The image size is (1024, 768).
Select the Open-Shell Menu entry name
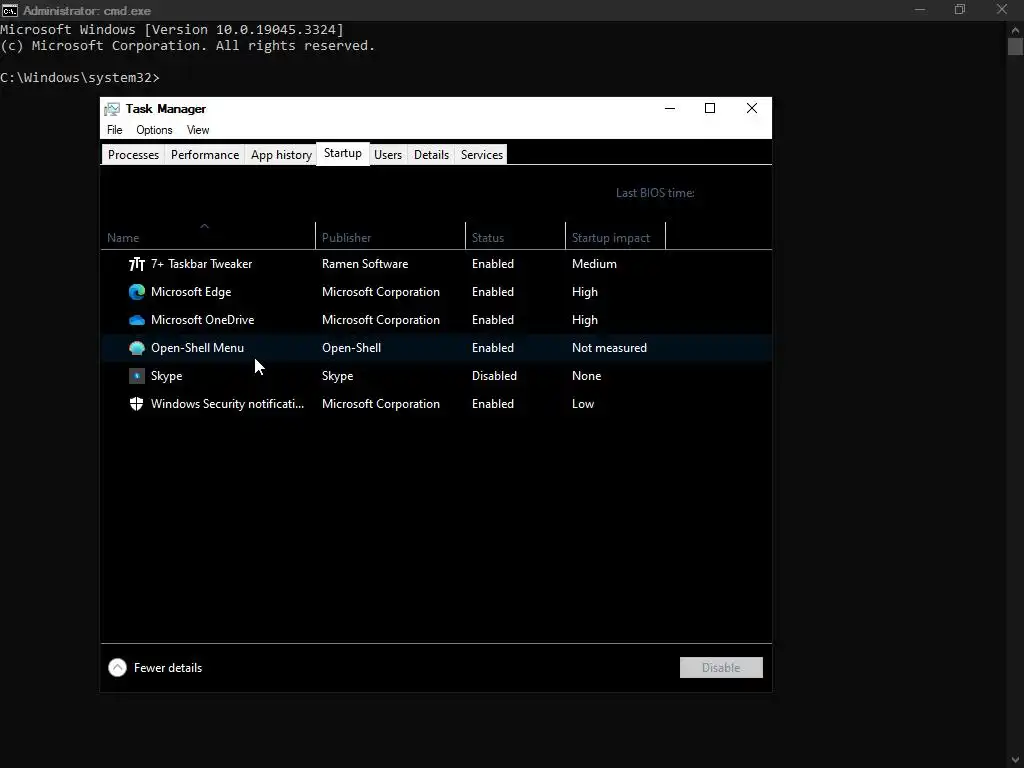coord(197,348)
